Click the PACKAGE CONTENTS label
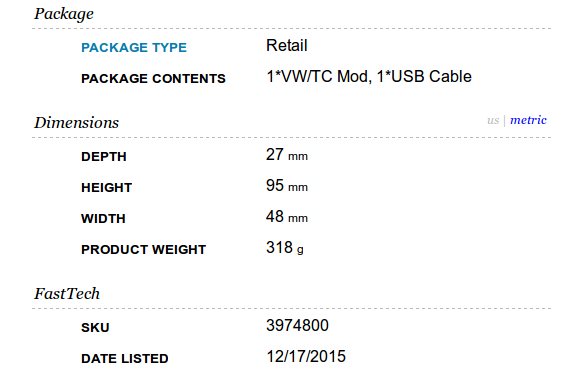This screenshot has width=570, height=379. coord(153,78)
